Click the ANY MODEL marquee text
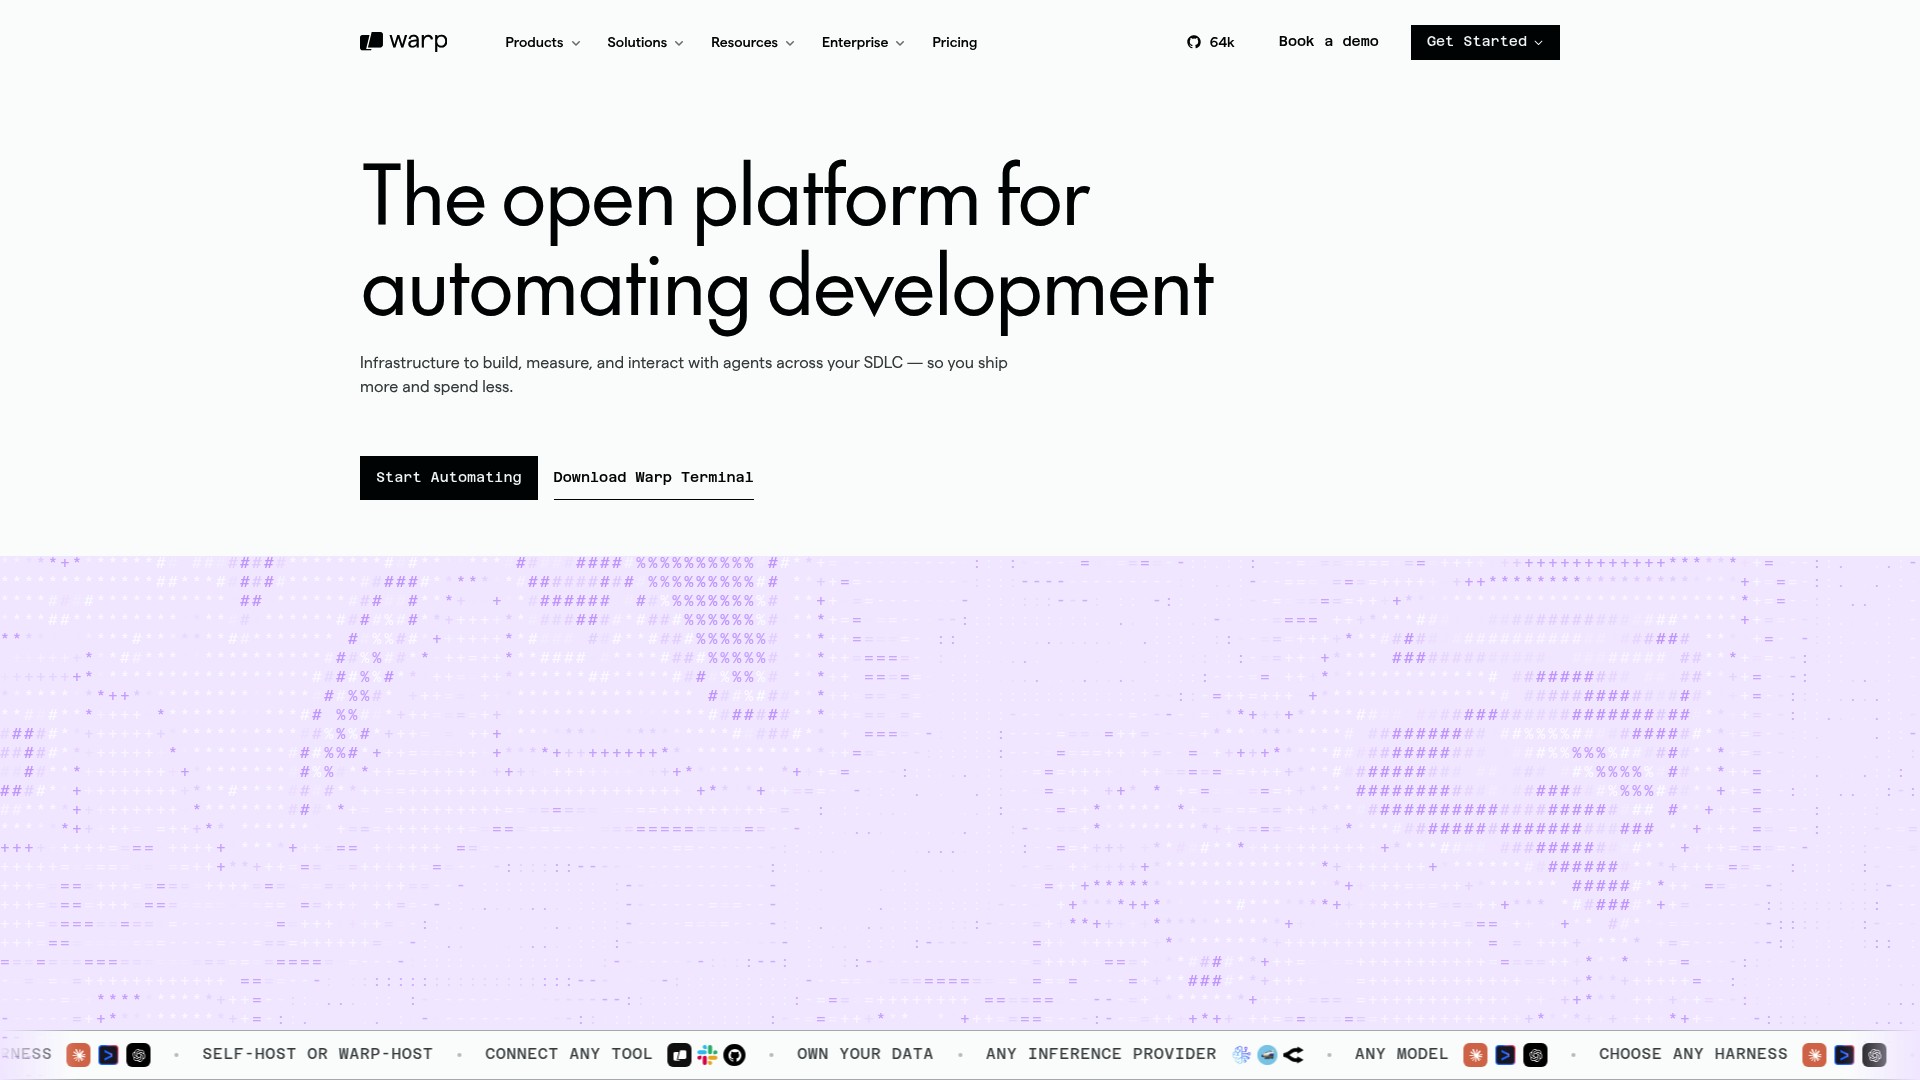Image resolution: width=1920 pixels, height=1080 pixels. (x=1401, y=1055)
